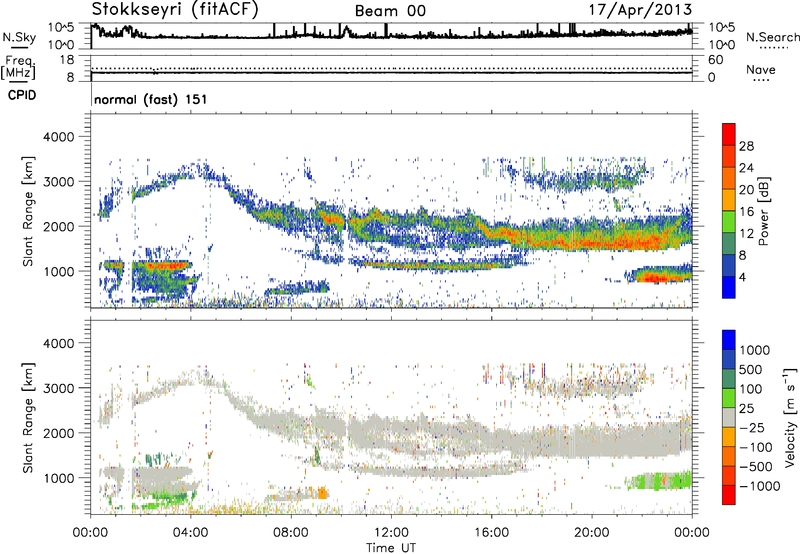The image size is (800, 554).
Task: Click the 4000 tick in power panel
Action: [58, 137]
